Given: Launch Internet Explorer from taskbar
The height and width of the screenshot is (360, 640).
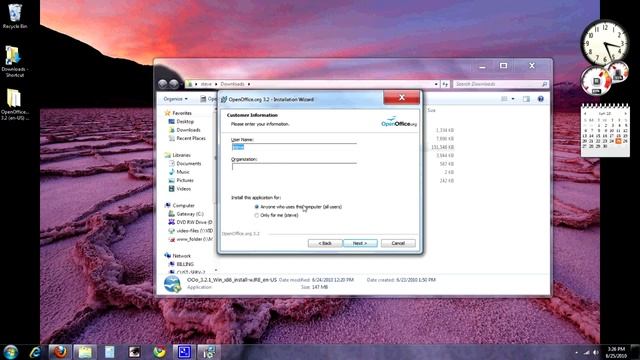Looking at the screenshot, I should 36,352.
